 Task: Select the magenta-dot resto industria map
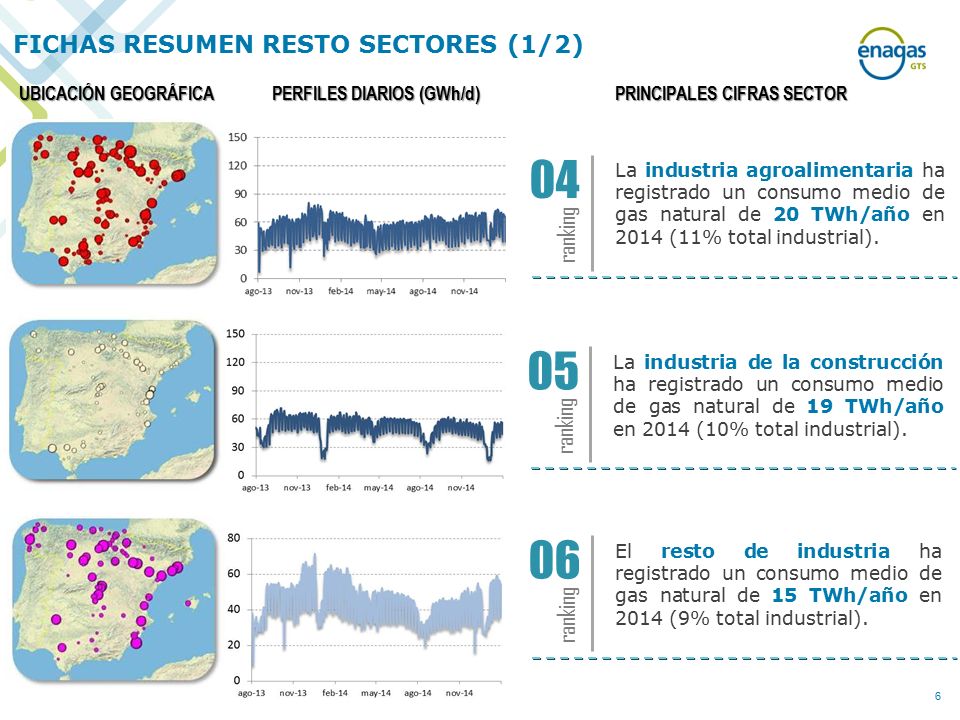(114, 600)
